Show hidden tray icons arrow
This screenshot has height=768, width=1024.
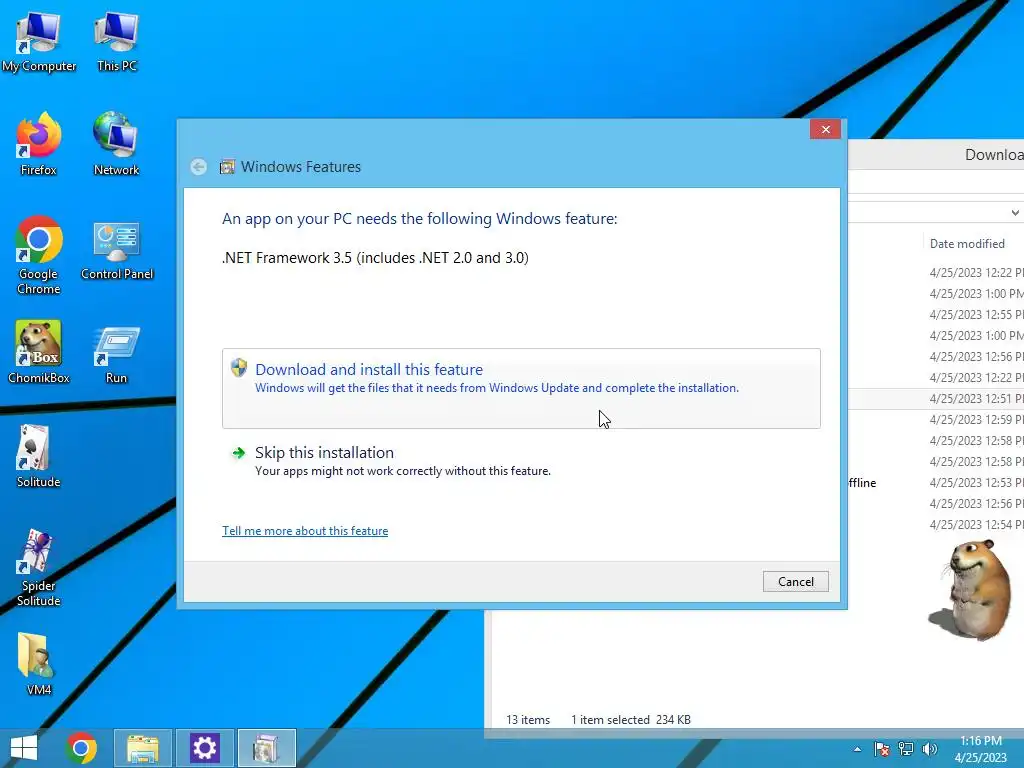[x=857, y=749]
